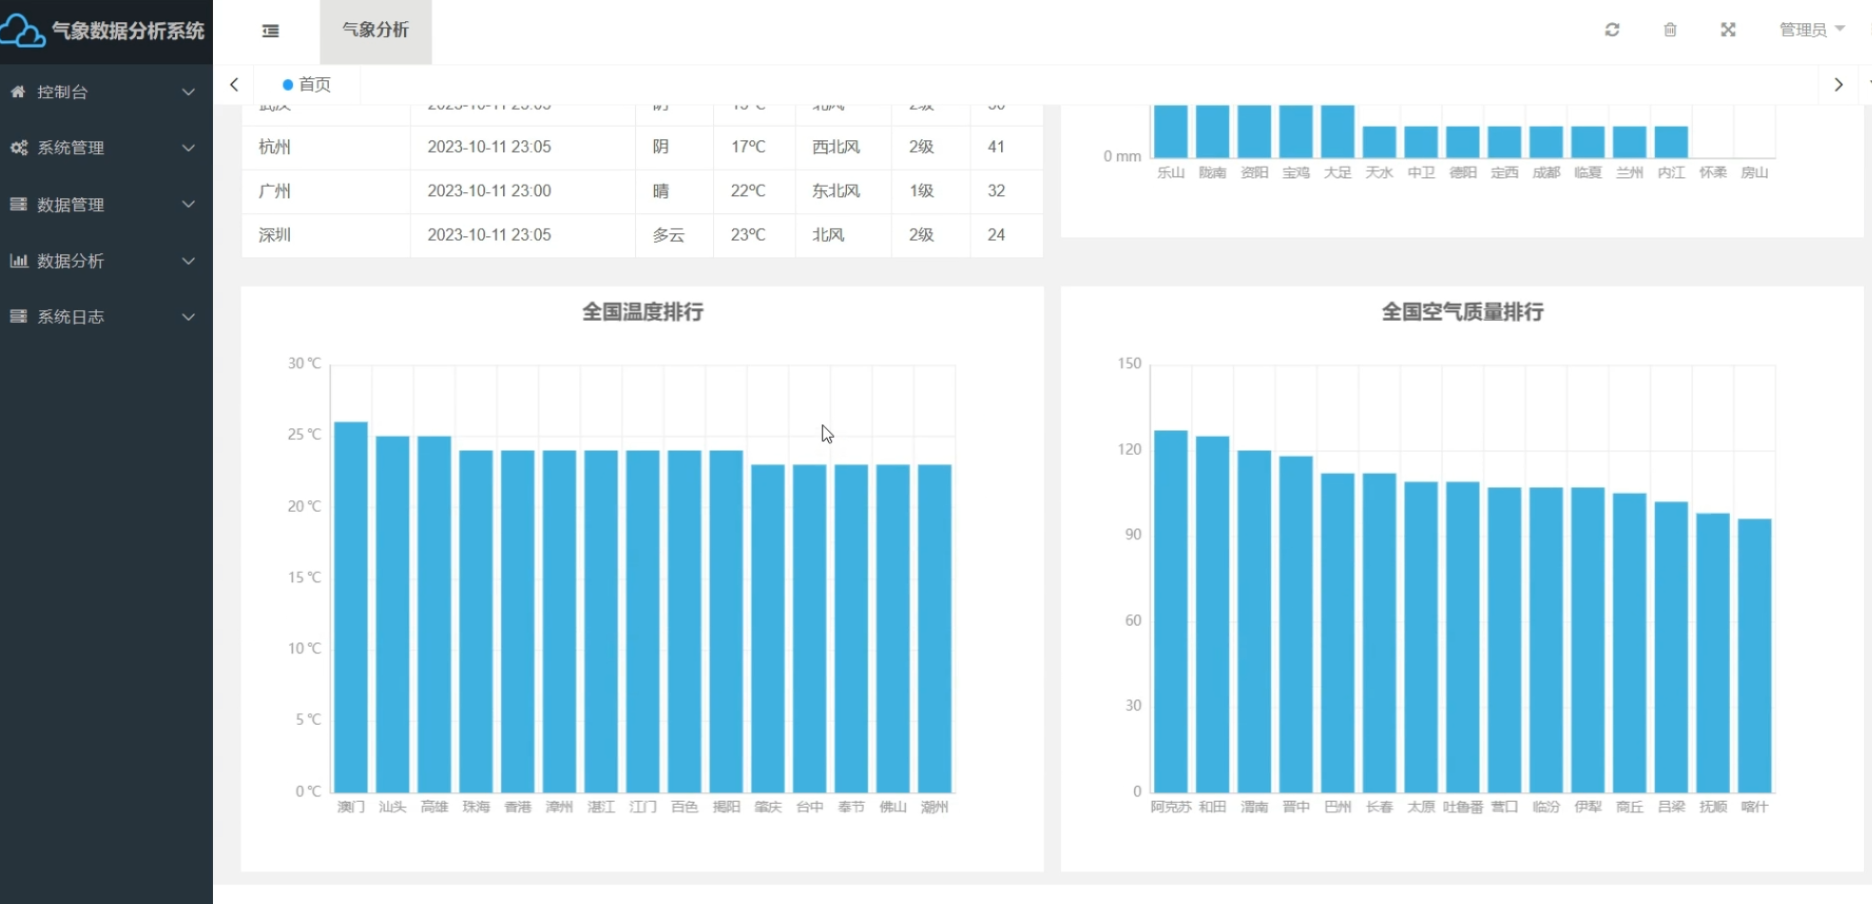Click the 长春 axis label
The width and height of the screenshot is (1872, 904).
click(1380, 807)
